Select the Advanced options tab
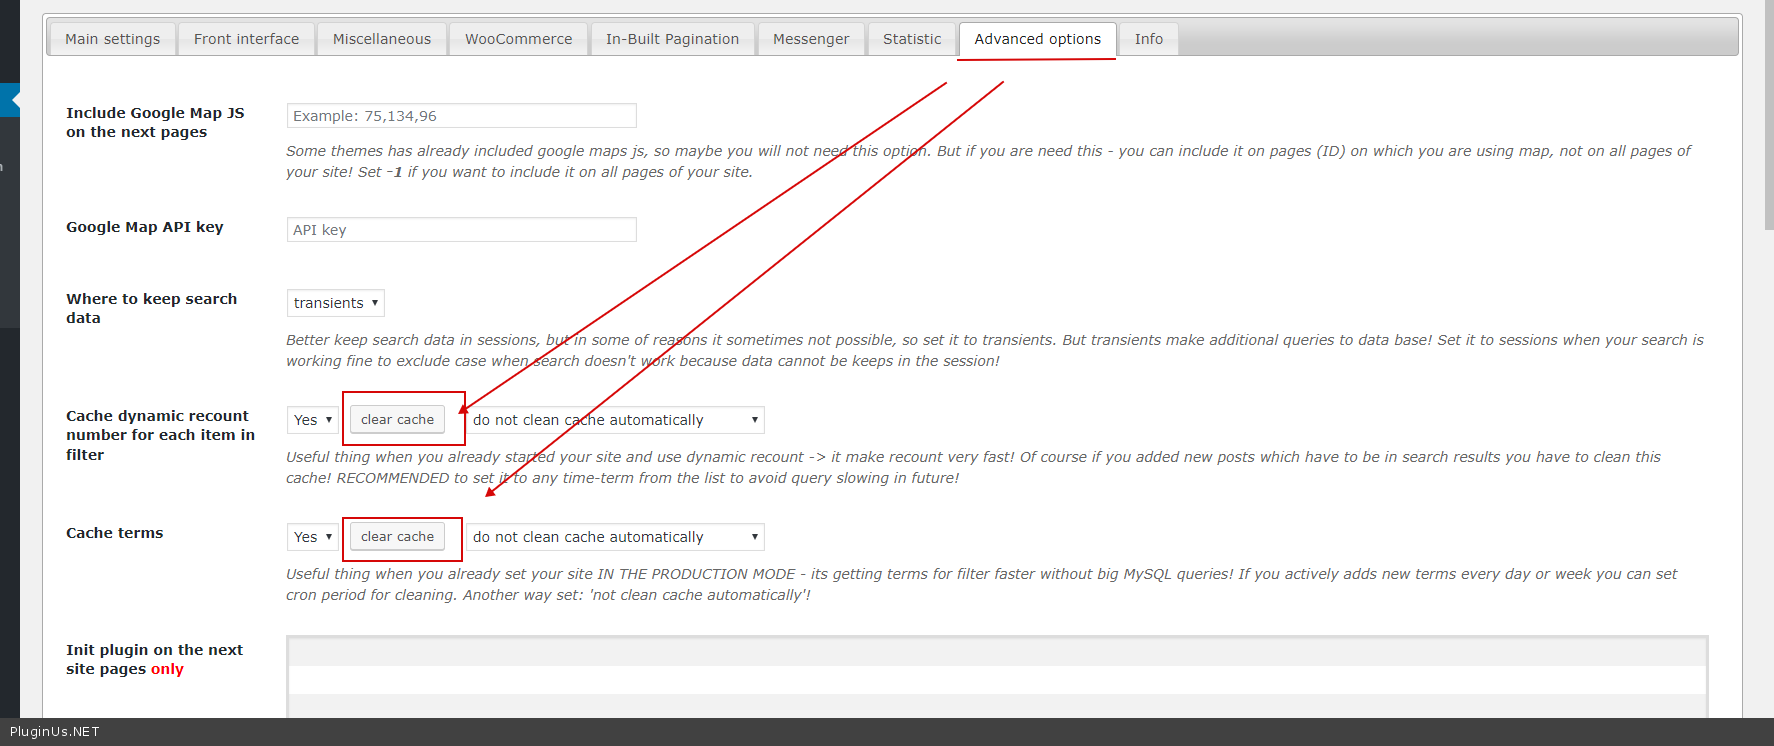 (1038, 39)
